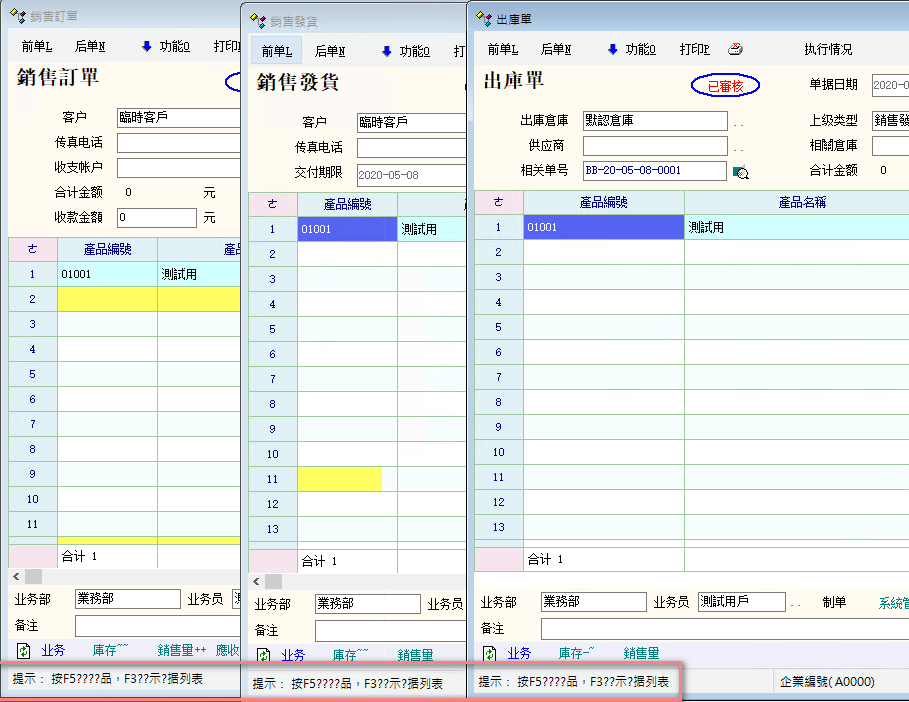The image size is (909, 702).
Task: Click 执行情况 in 出庫單 toolbar
Action: pos(828,50)
